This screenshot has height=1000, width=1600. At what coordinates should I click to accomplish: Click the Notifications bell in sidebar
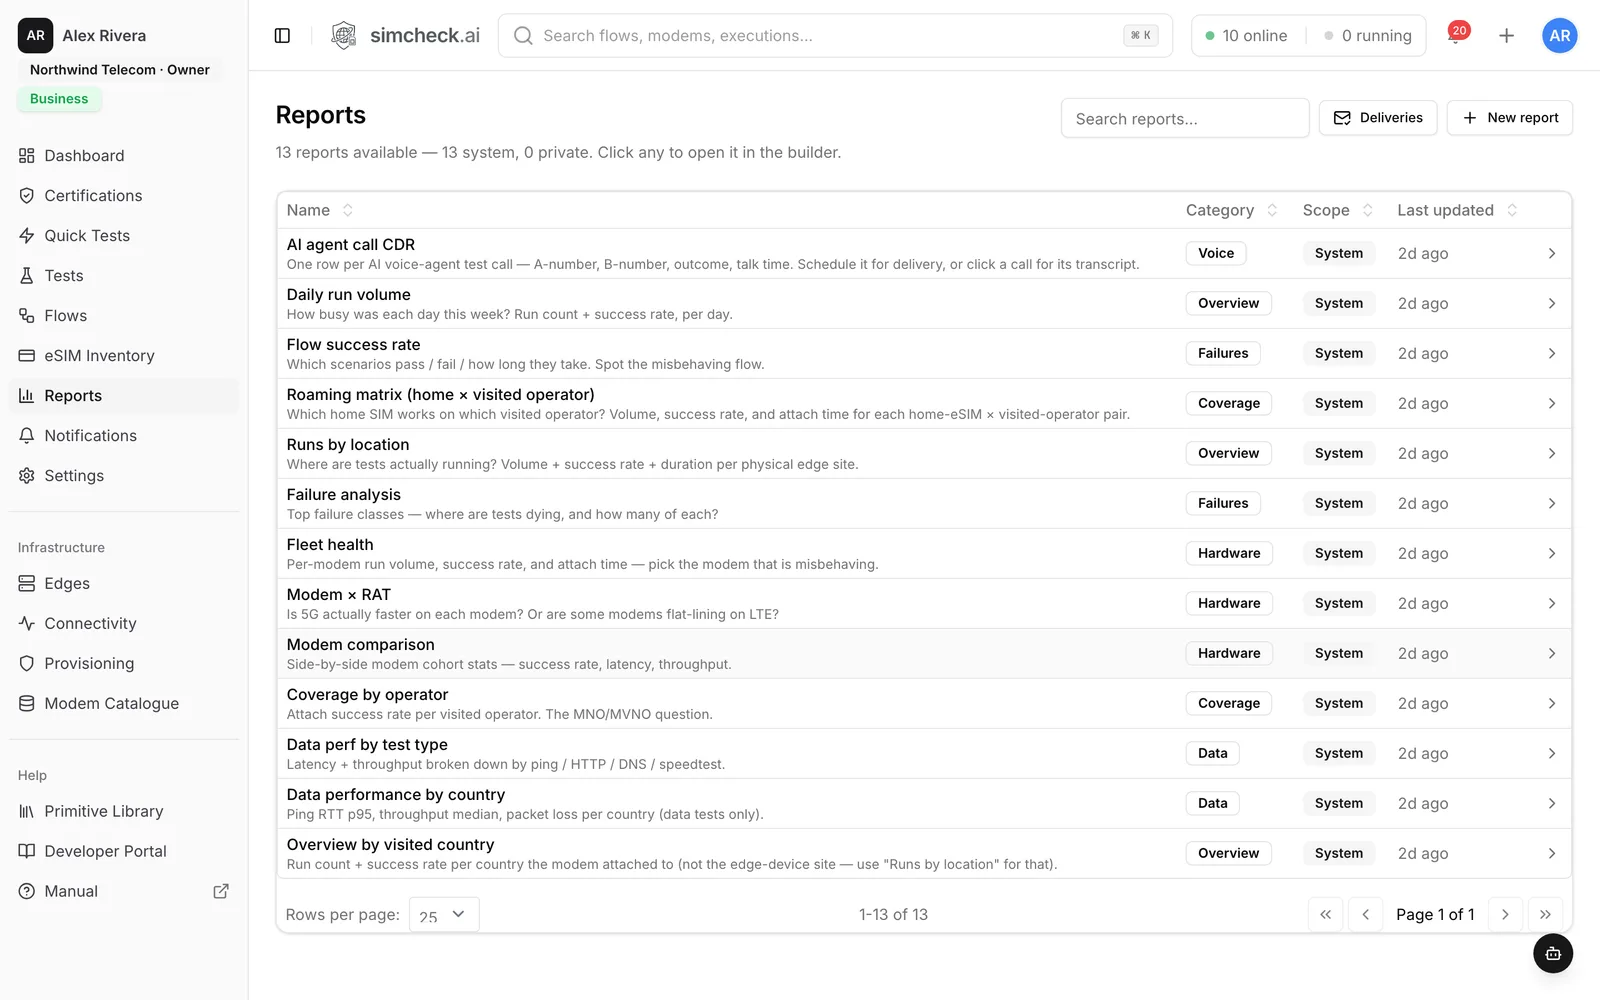(27, 436)
